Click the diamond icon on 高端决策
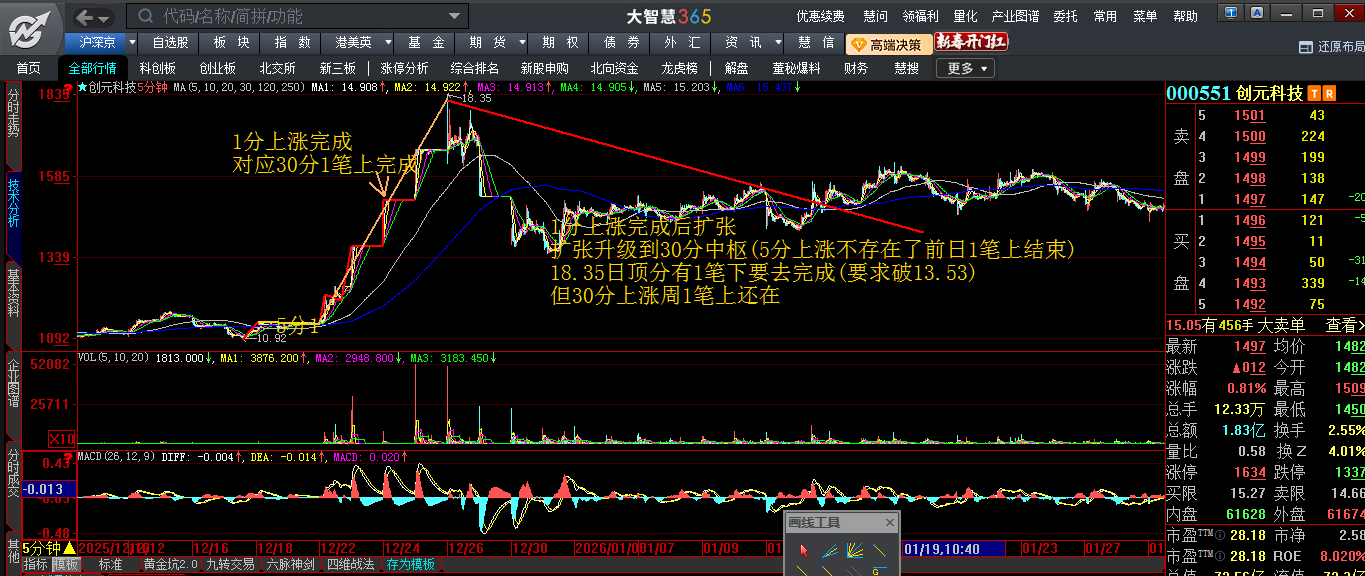Viewport: 1365px width, 576px height. (x=857, y=44)
